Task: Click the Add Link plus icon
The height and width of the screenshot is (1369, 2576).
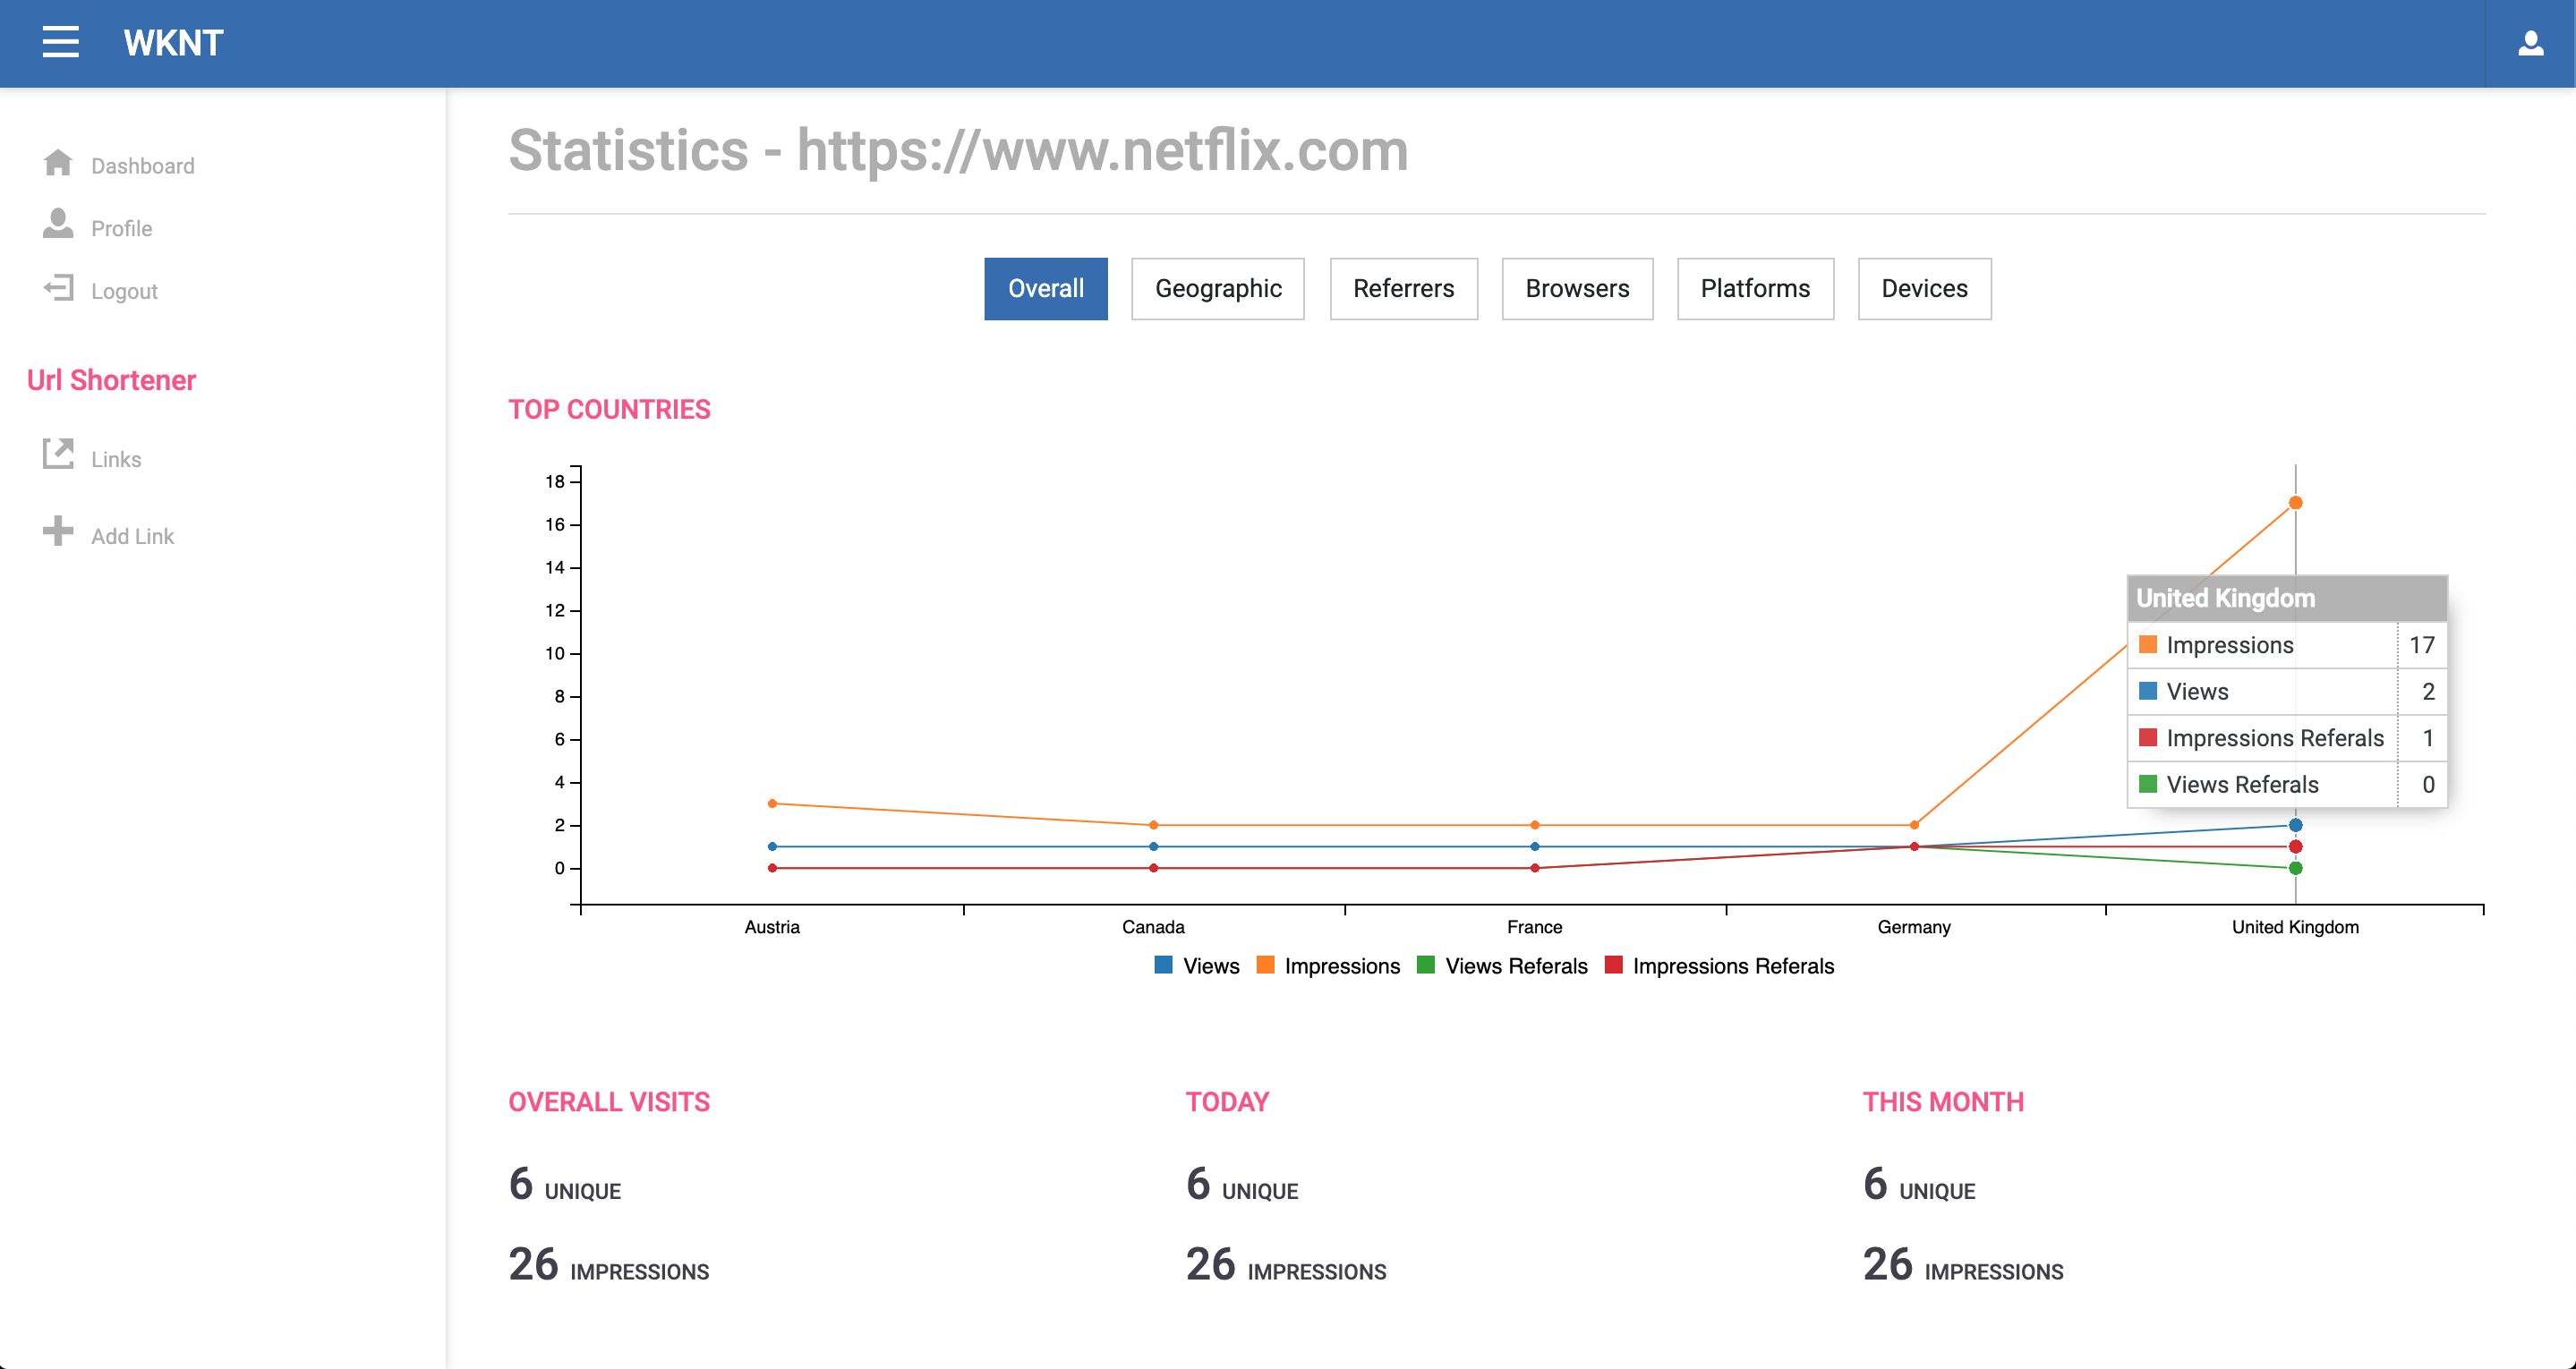Action: pyautogui.click(x=58, y=531)
